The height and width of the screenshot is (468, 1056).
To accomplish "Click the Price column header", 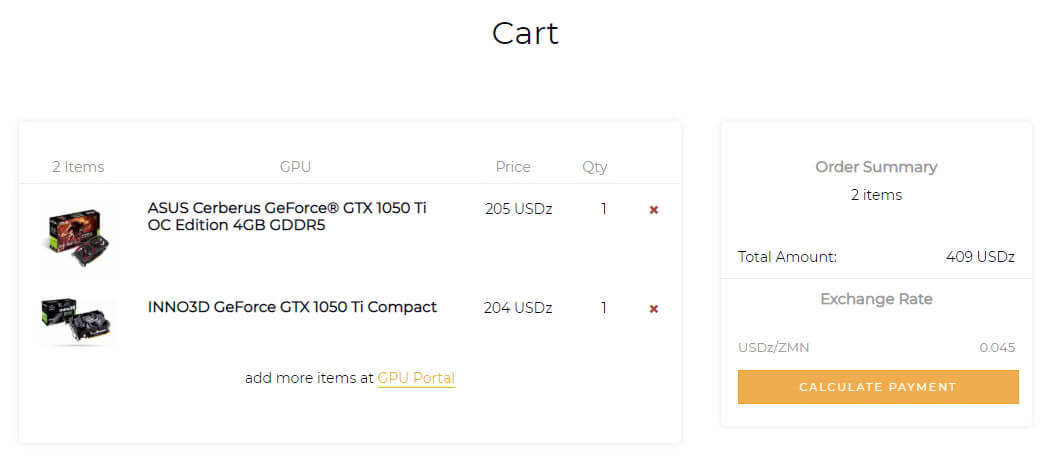I will [x=513, y=166].
